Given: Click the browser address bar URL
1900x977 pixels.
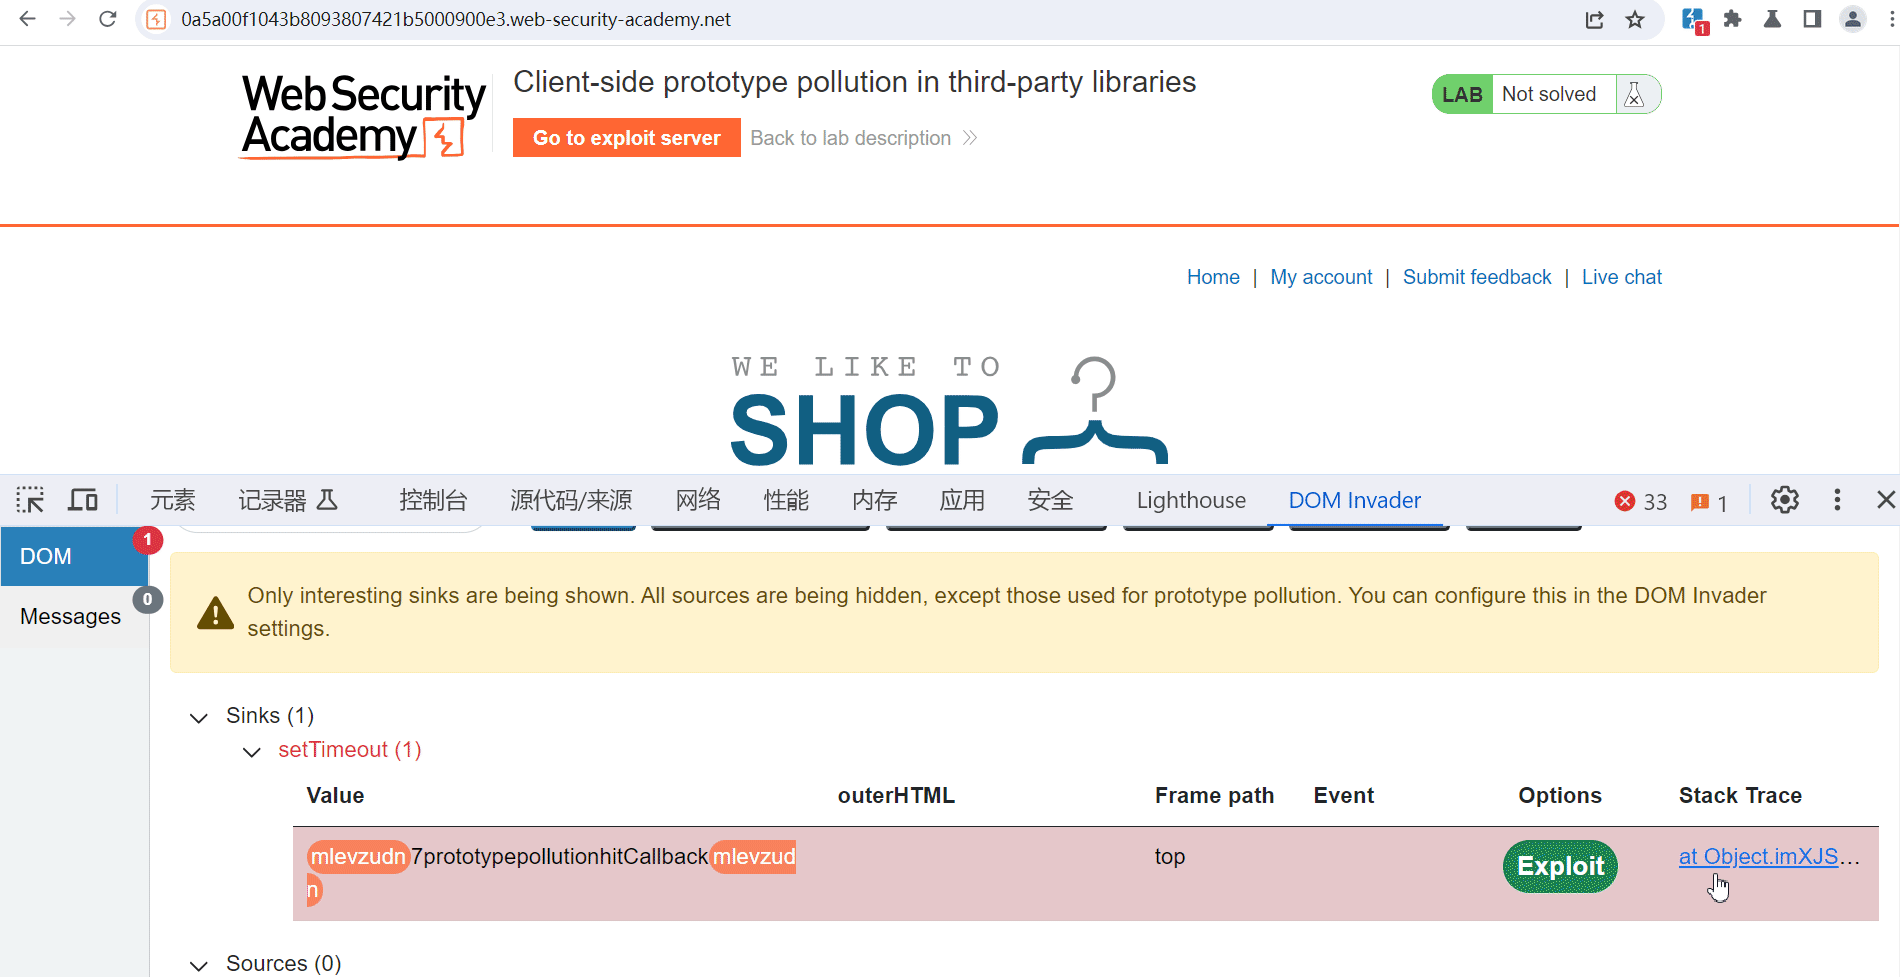Looking at the screenshot, I should pyautogui.click(x=456, y=20).
